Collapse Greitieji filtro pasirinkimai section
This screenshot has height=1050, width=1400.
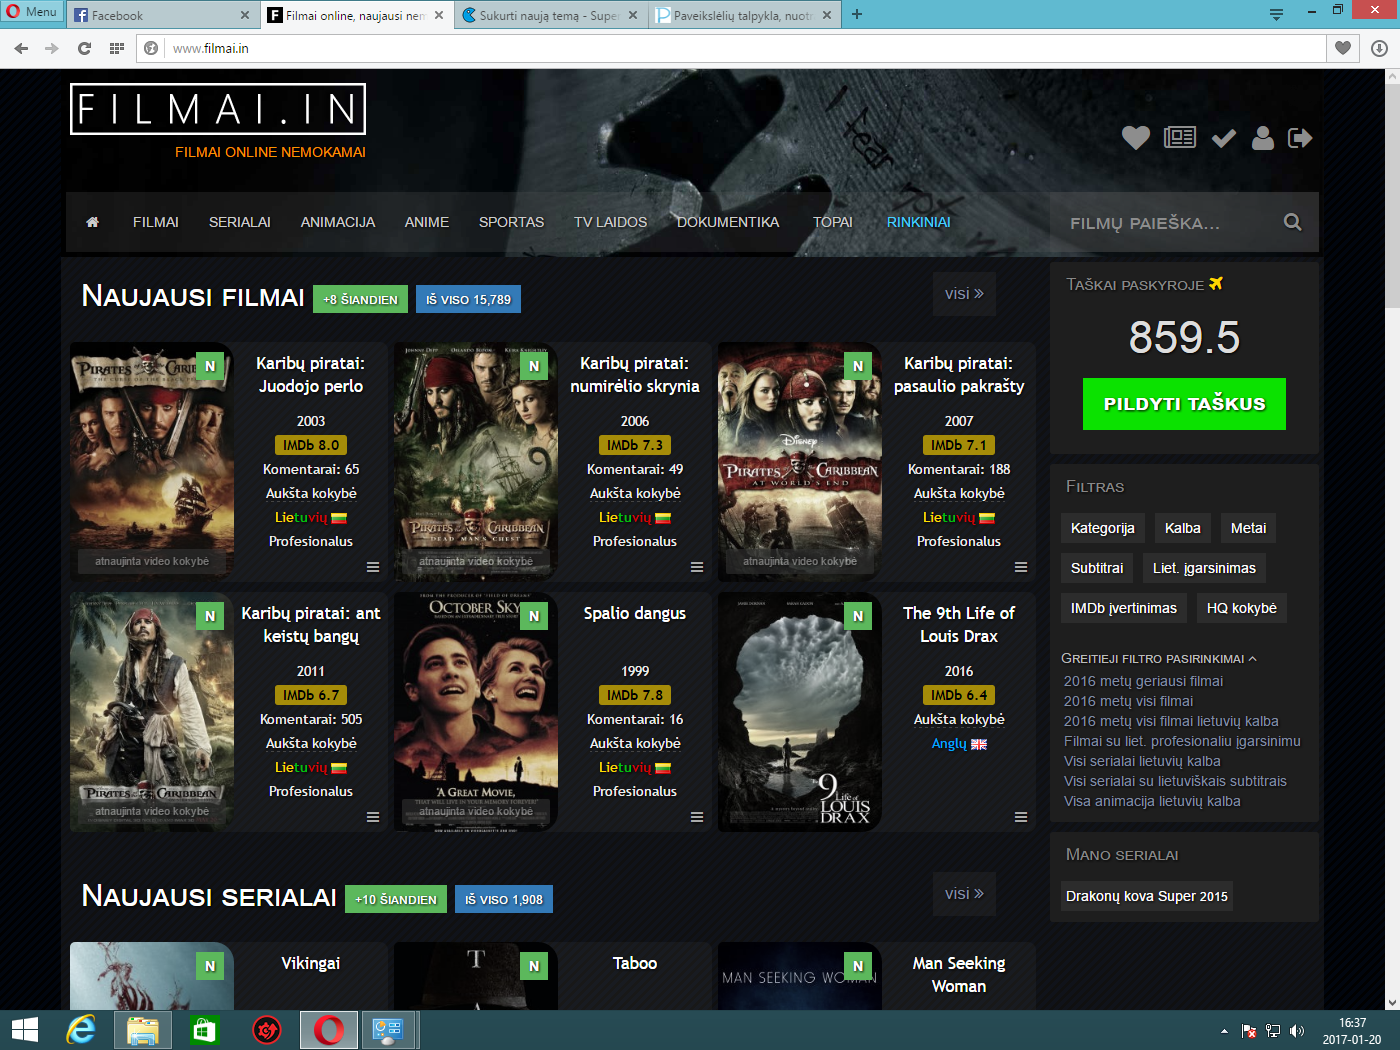point(1159,658)
